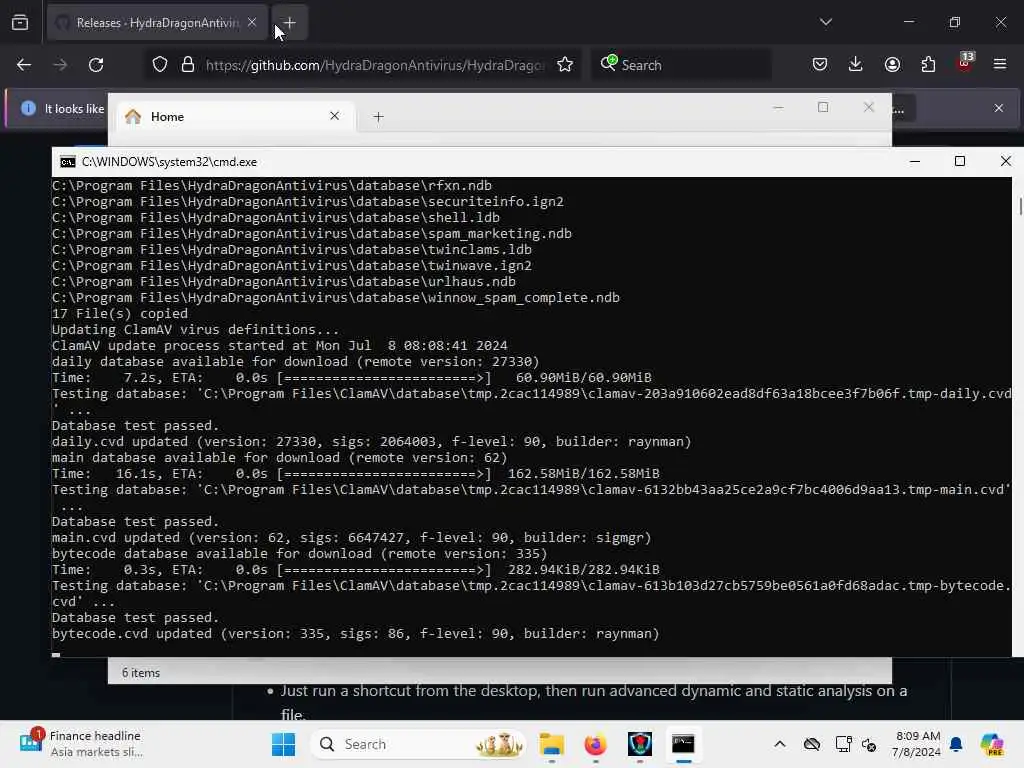Save page to Pocket
This screenshot has width=1024, height=768.
click(x=820, y=64)
